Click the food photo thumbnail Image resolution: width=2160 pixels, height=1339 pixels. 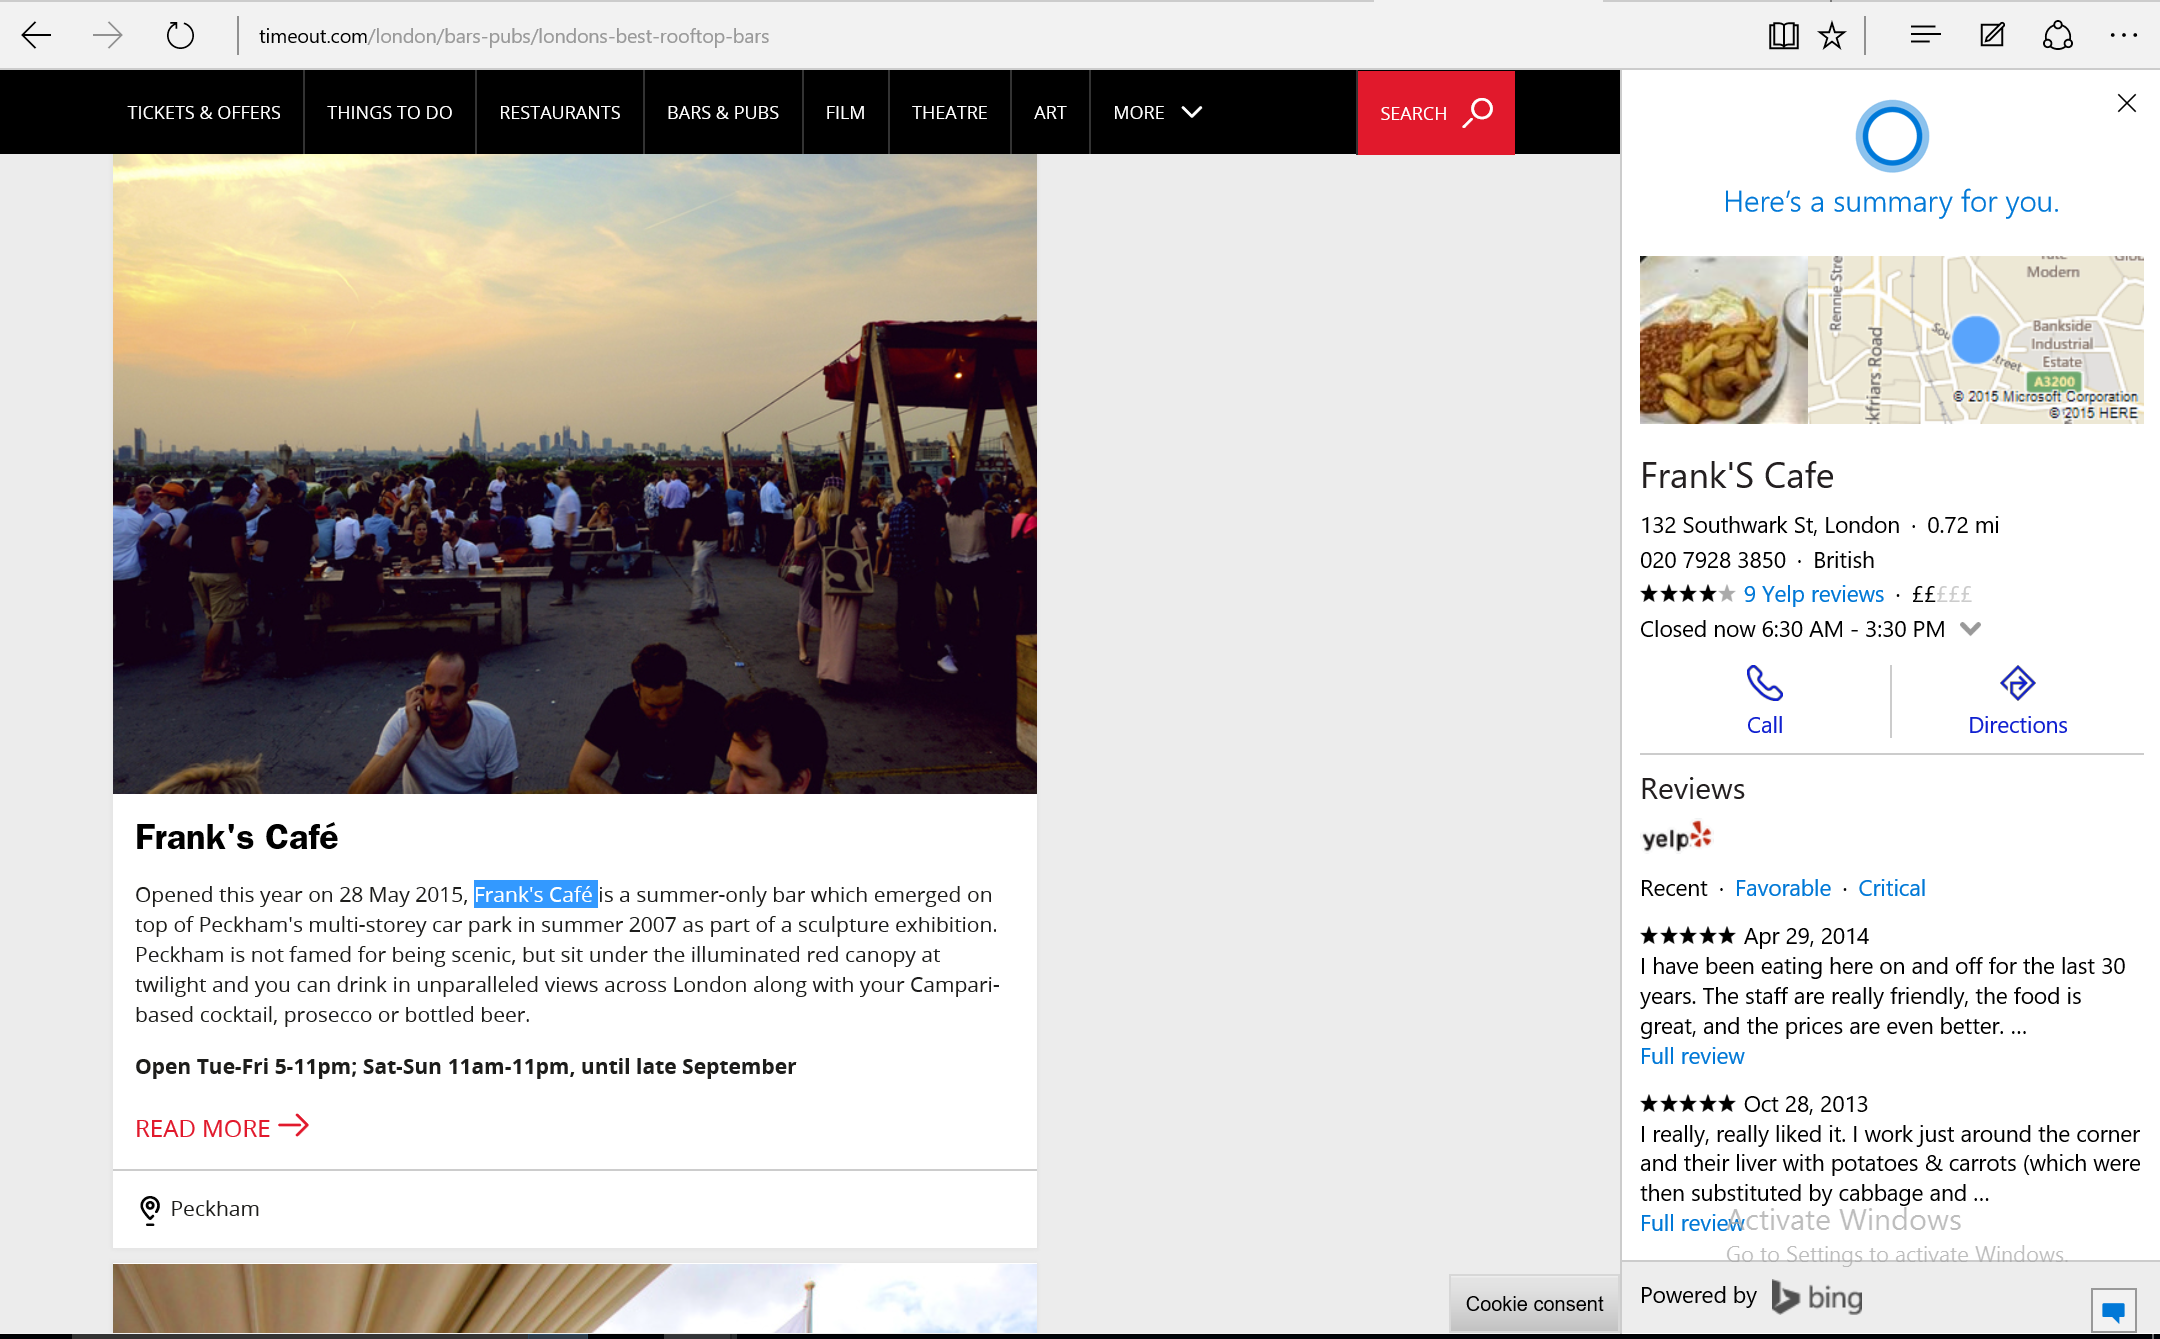(x=1723, y=340)
